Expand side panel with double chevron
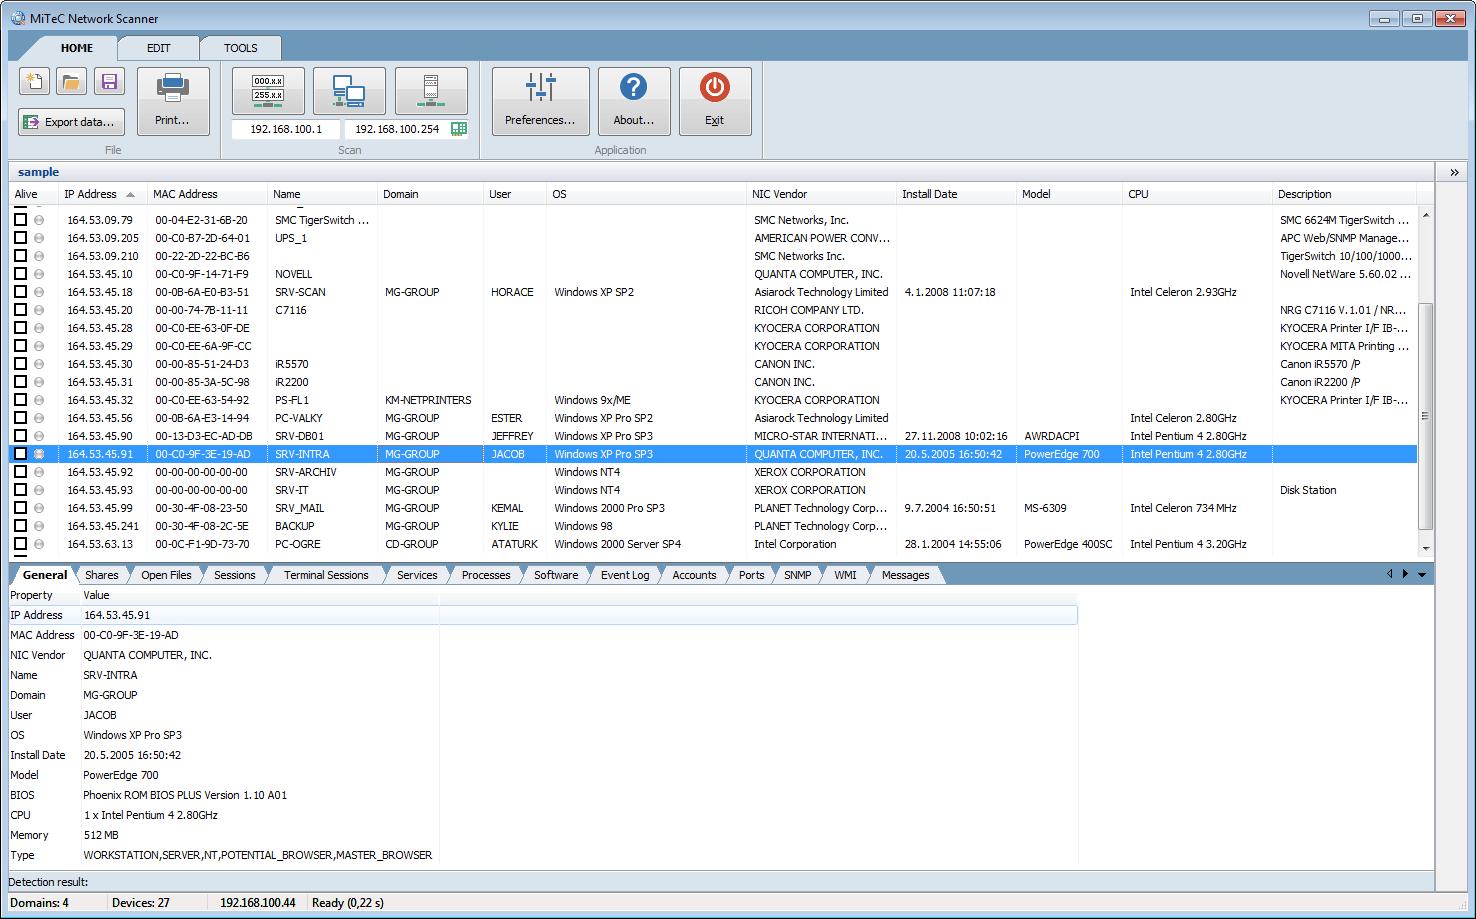 tap(1454, 172)
